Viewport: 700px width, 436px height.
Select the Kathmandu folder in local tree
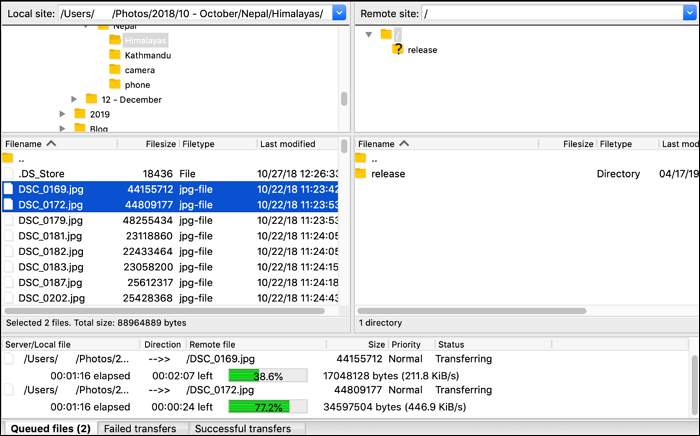[x=148, y=55]
